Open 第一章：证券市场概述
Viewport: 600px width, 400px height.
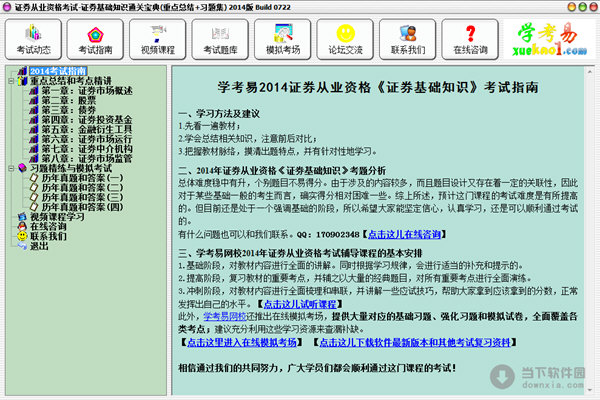[87, 91]
